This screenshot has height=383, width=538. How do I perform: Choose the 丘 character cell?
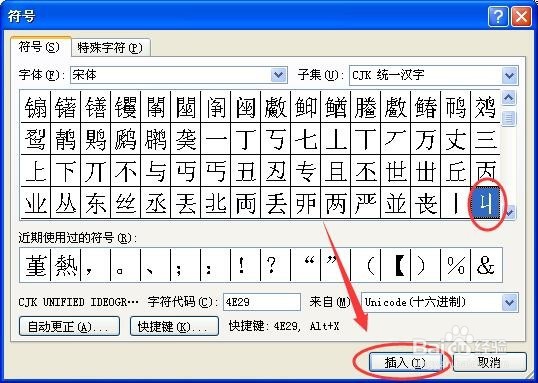[456, 171]
